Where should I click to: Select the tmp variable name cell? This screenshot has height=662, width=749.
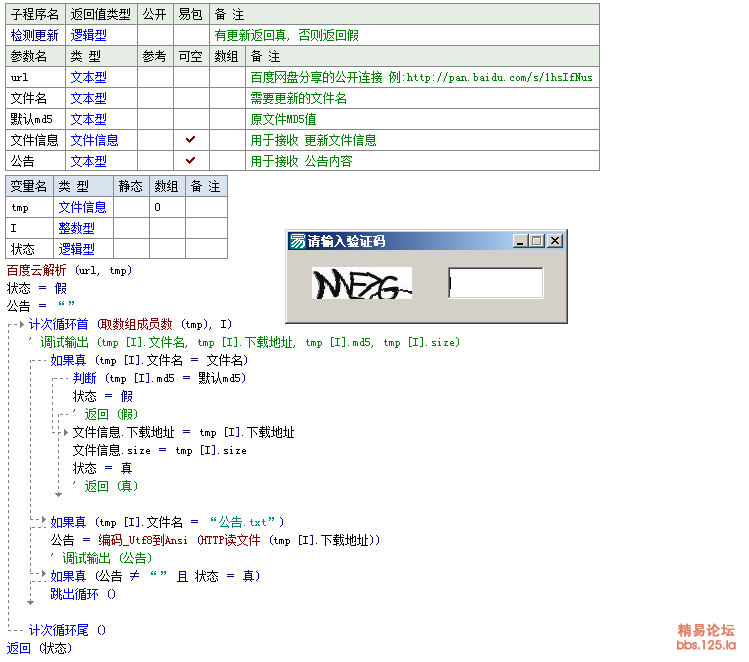(x=29, y=207)
